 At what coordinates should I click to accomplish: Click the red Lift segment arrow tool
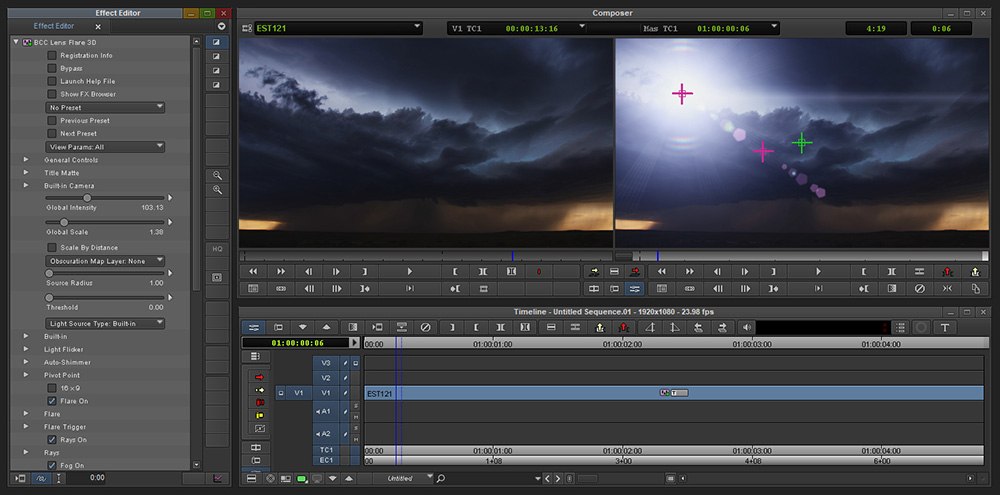pos(260,377)
